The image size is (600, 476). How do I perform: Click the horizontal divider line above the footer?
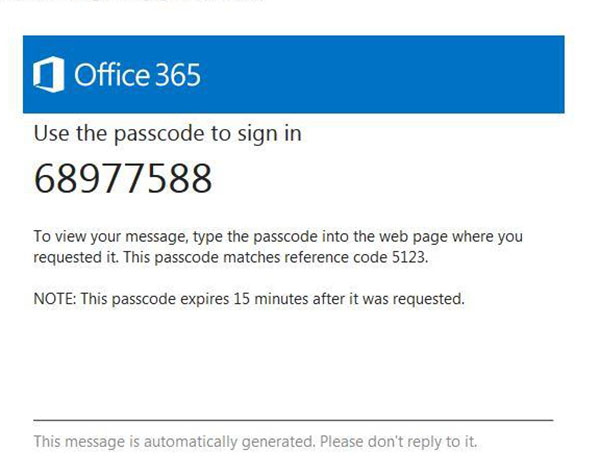pos(293,420)
